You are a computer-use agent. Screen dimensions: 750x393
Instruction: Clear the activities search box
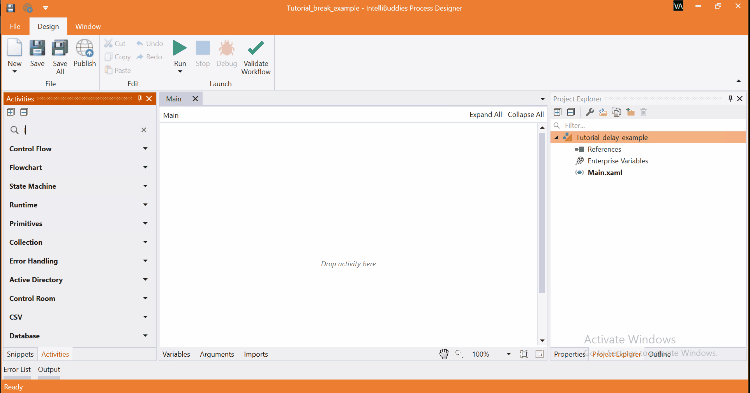pos(144,130)
